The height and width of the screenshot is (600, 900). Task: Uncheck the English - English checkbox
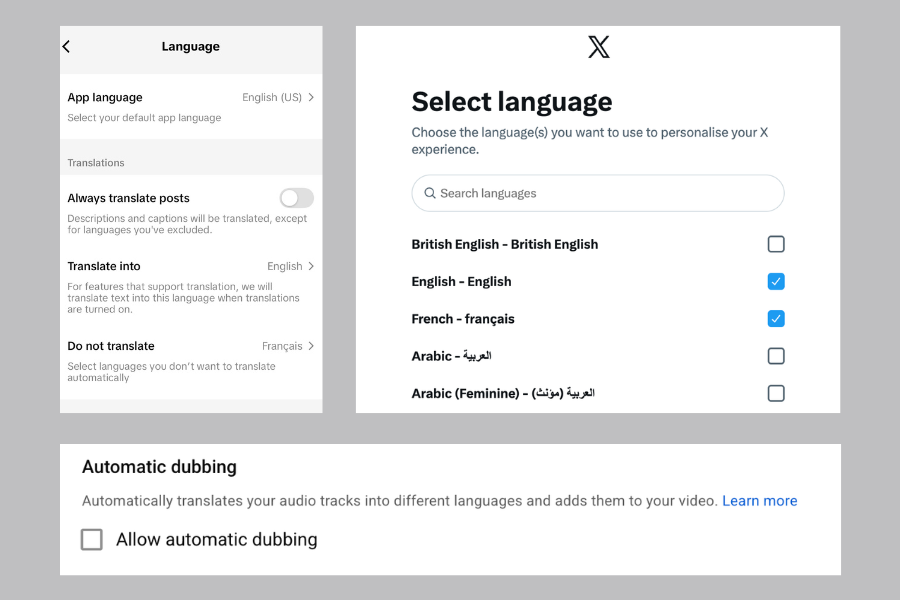click(776, 281)
